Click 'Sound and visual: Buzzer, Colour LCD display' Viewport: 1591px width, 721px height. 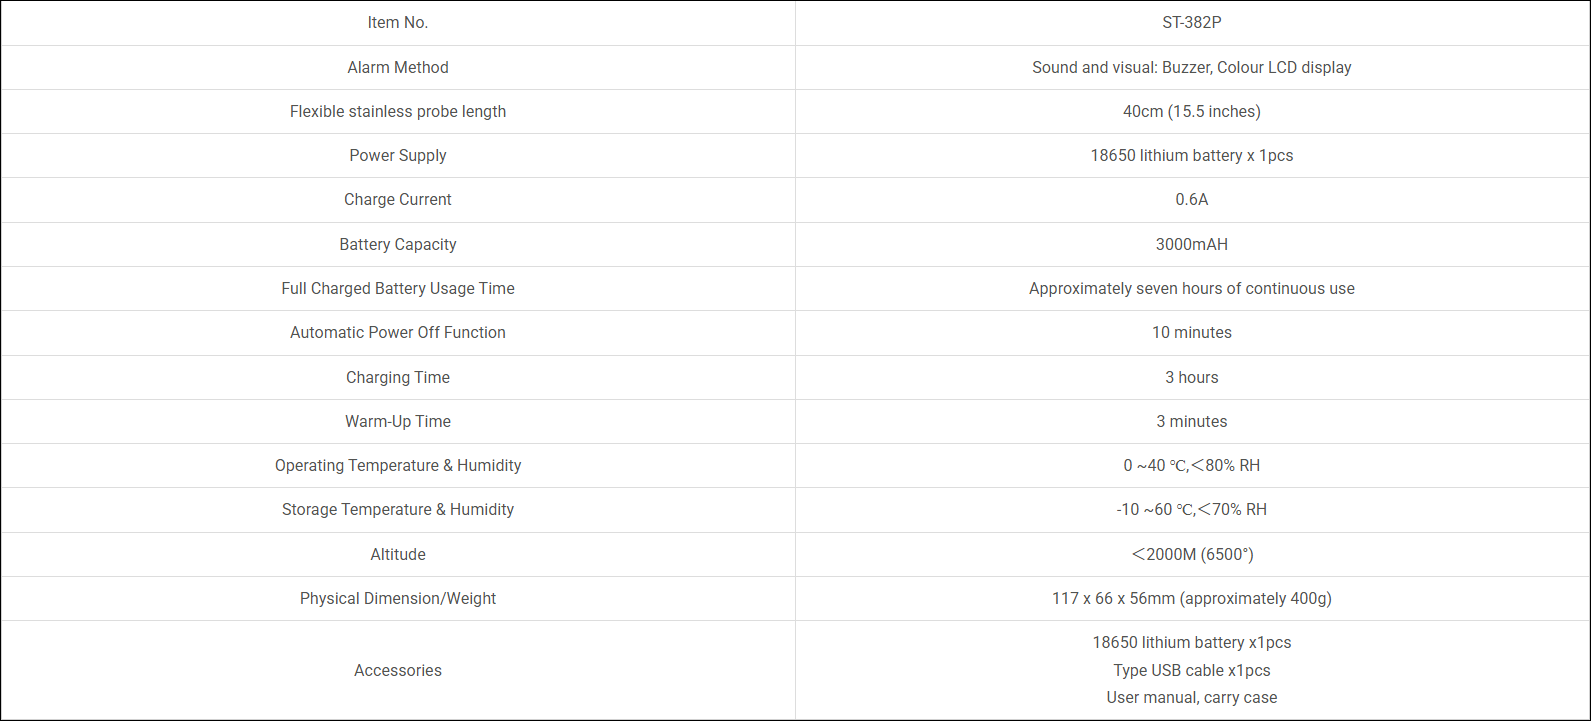pos(1191,67)
